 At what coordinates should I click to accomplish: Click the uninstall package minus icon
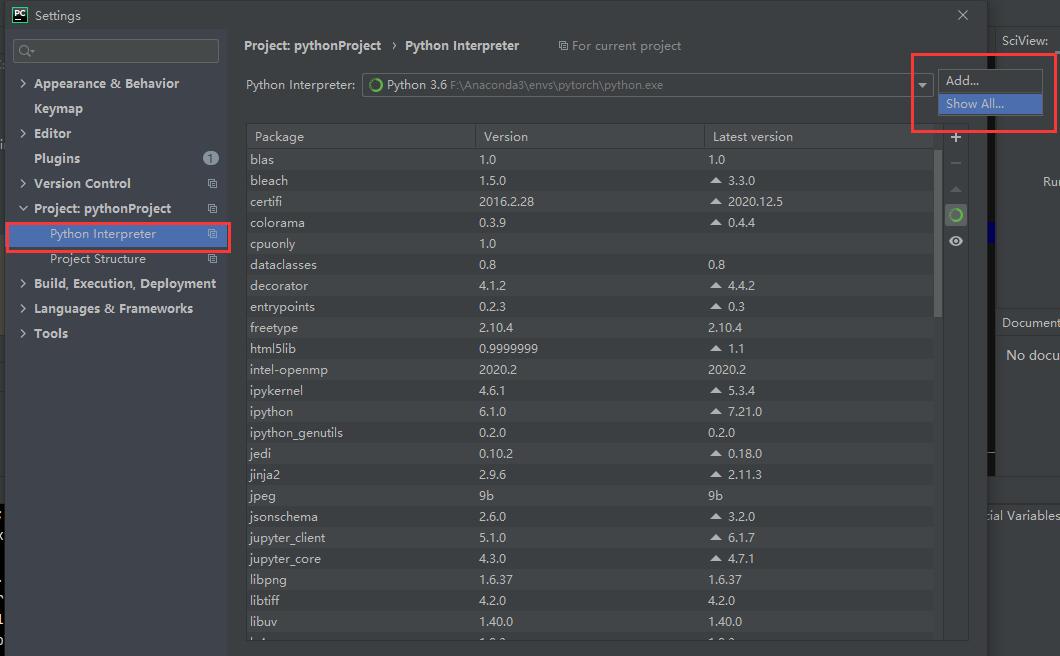(x=955, y=162)
